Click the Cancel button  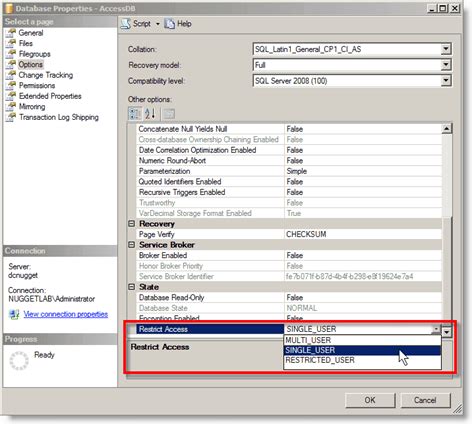[425, 400]
